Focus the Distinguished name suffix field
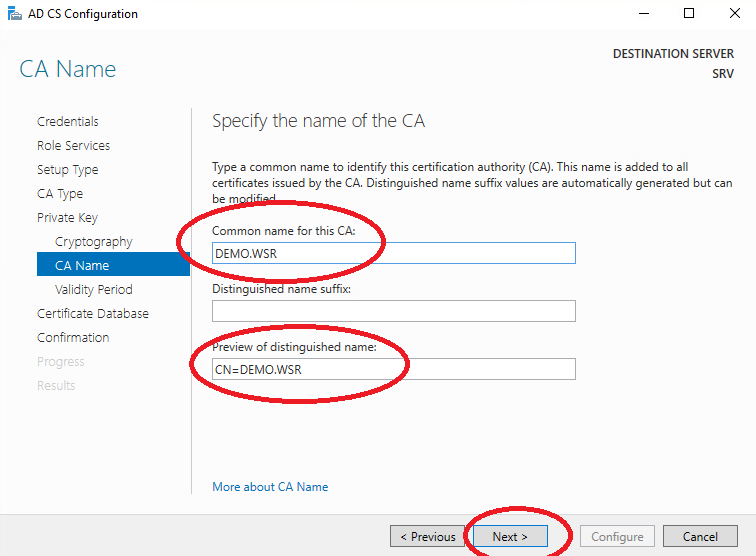 coord(393,311)
